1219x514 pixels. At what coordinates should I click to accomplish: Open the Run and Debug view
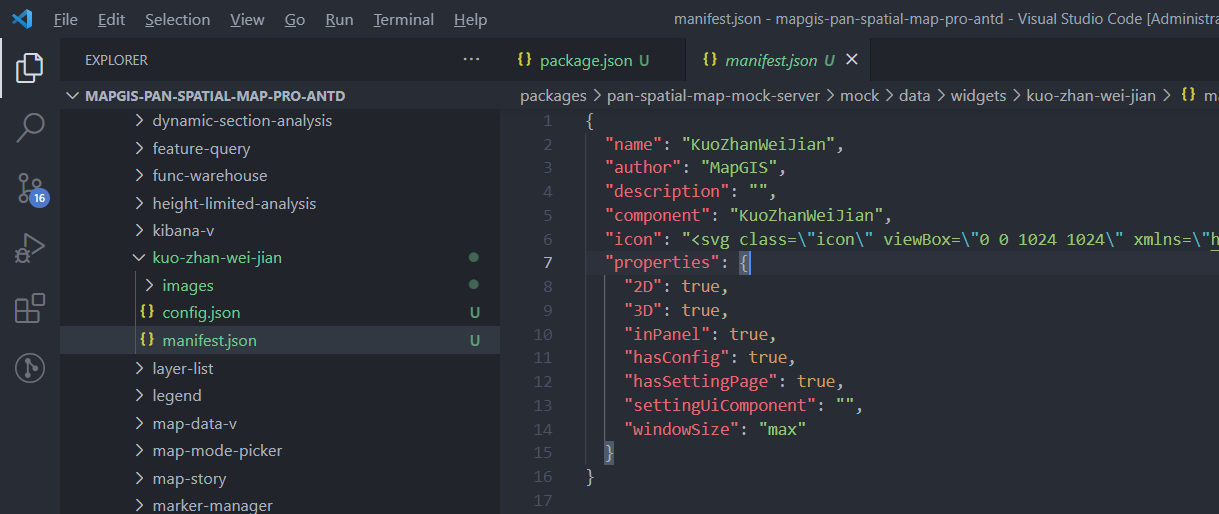pos(30,248)
